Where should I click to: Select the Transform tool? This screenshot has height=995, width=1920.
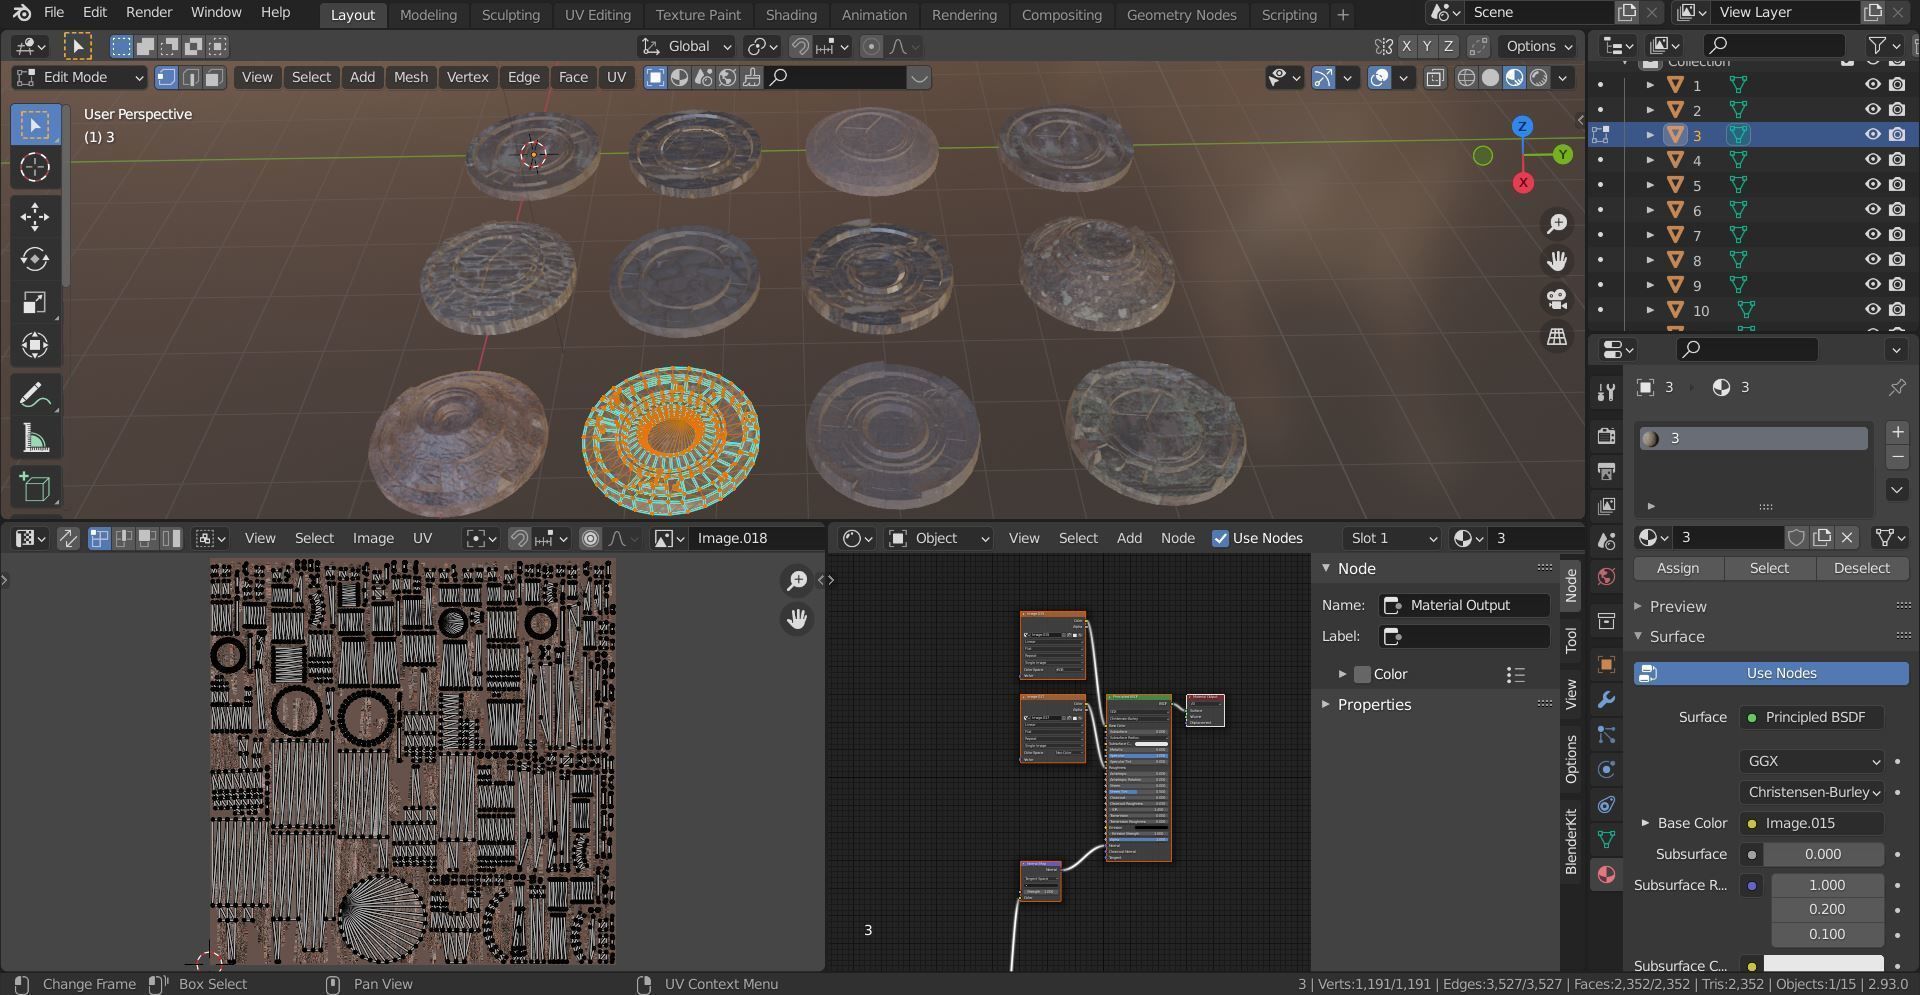coord(35,346)
